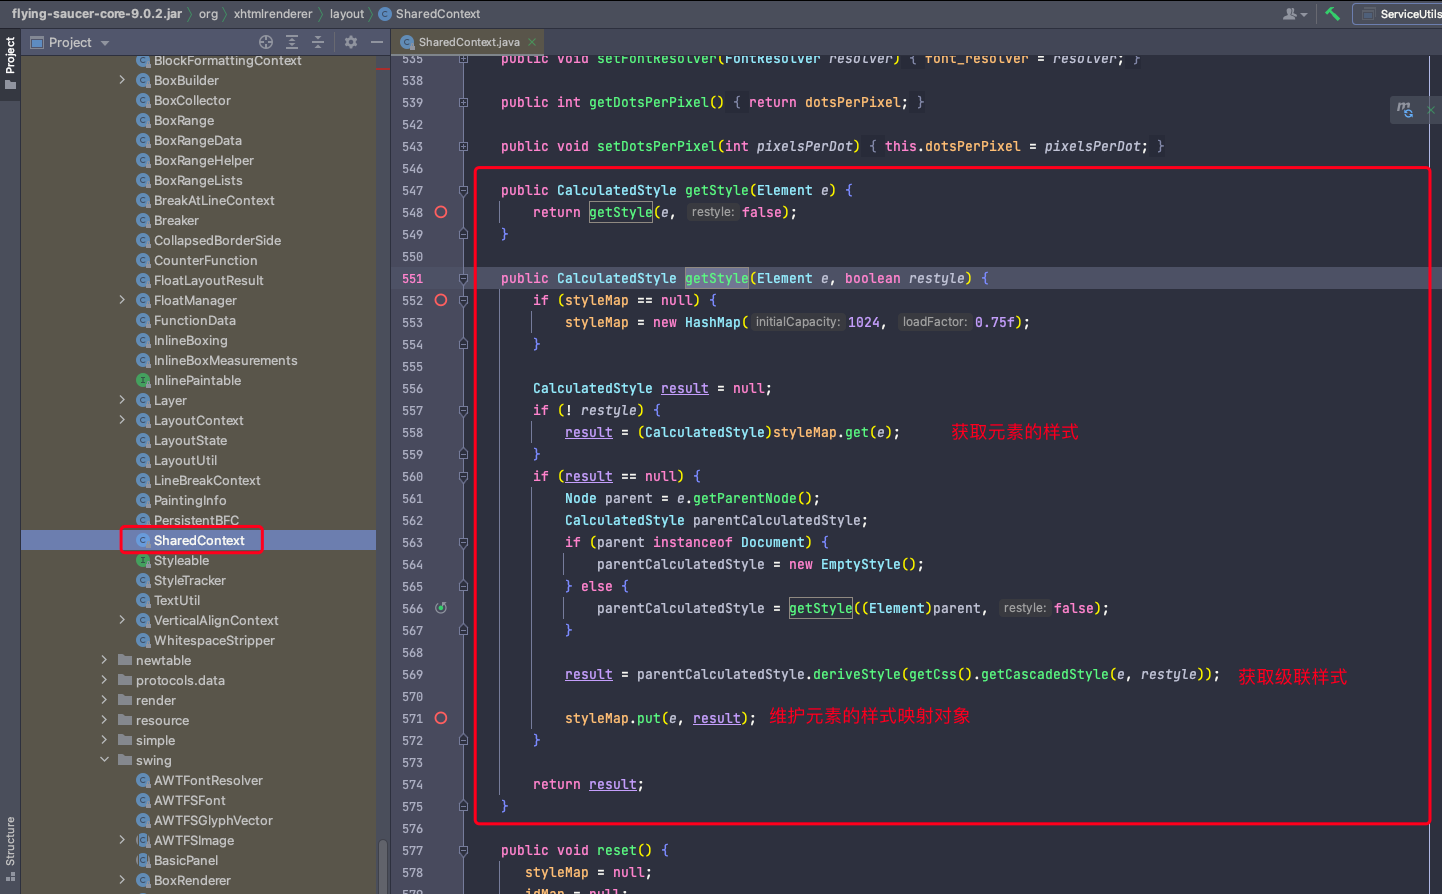Open Project panel gear settings
Screen dimensions: 1442x894
[351, 42]
